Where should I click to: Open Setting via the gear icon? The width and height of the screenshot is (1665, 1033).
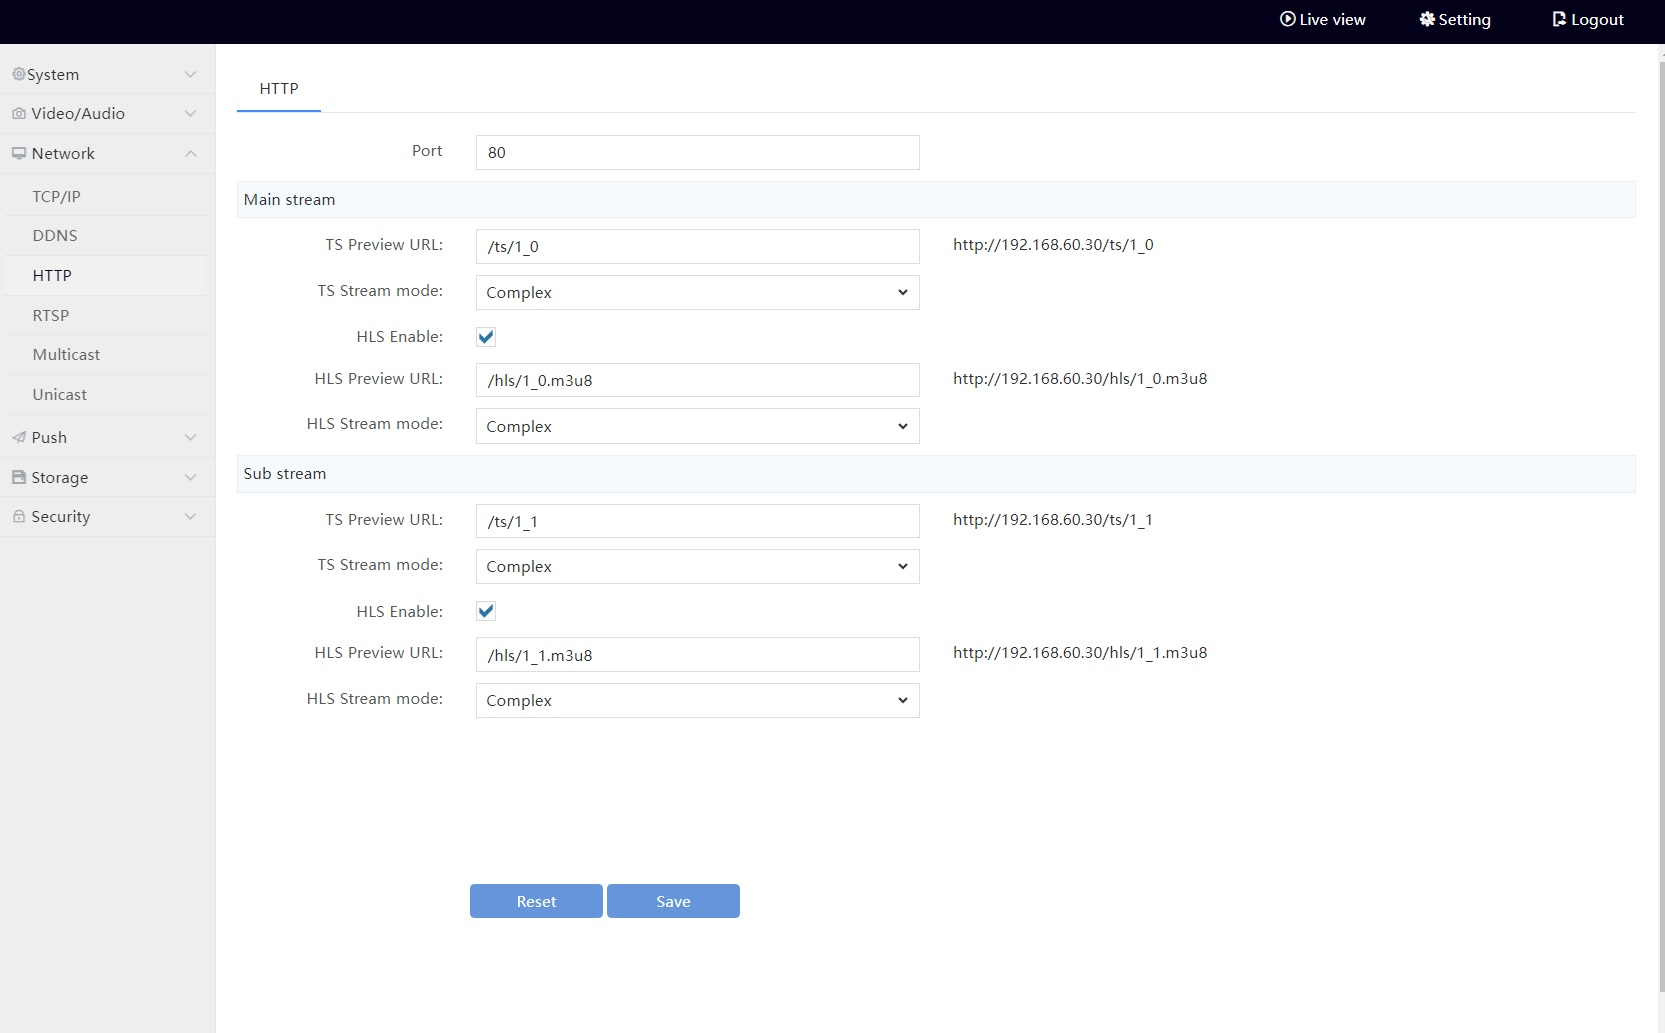point(1427,19)
